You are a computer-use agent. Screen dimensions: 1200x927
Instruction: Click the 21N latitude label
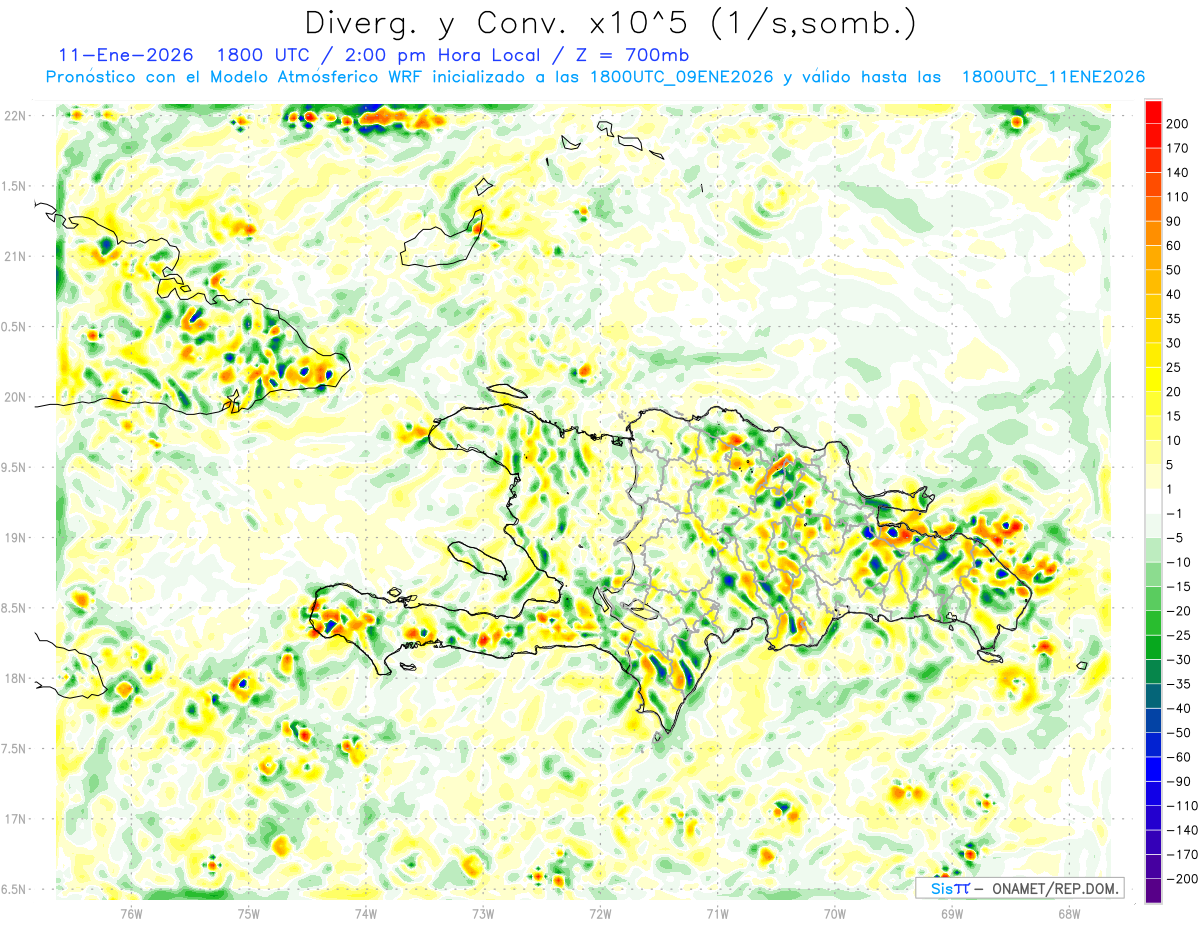tap(15, 256)
